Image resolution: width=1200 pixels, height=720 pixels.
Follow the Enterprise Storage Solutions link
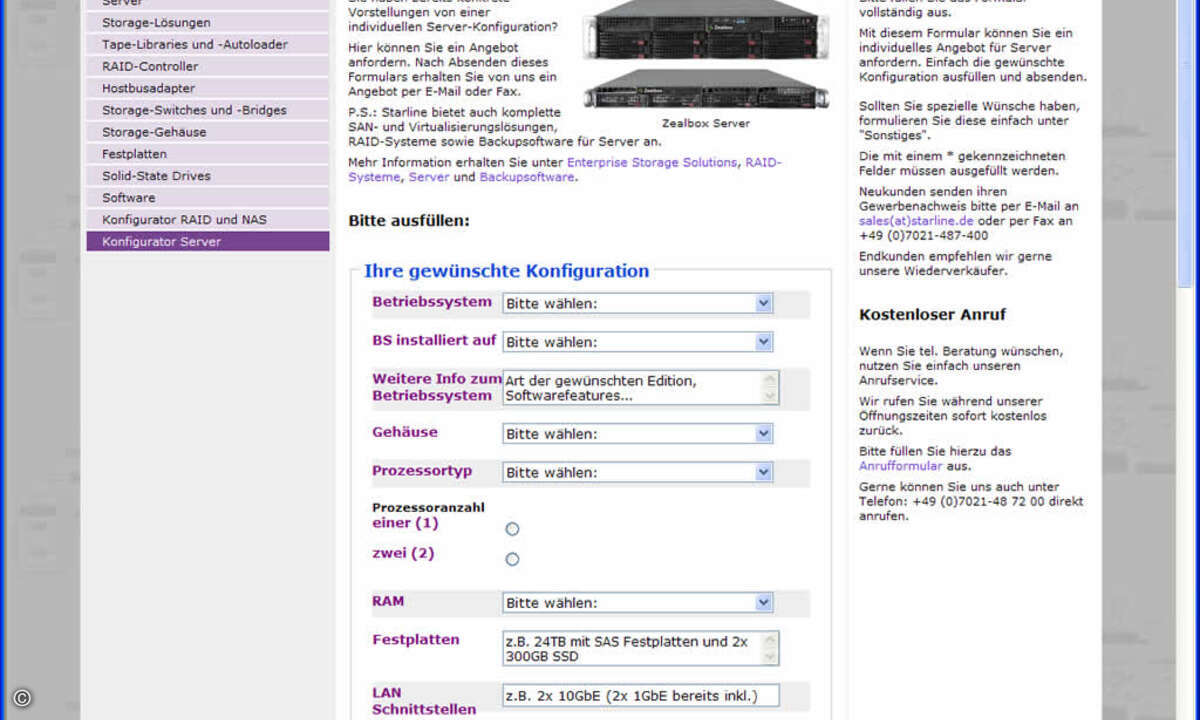point(651,162)
